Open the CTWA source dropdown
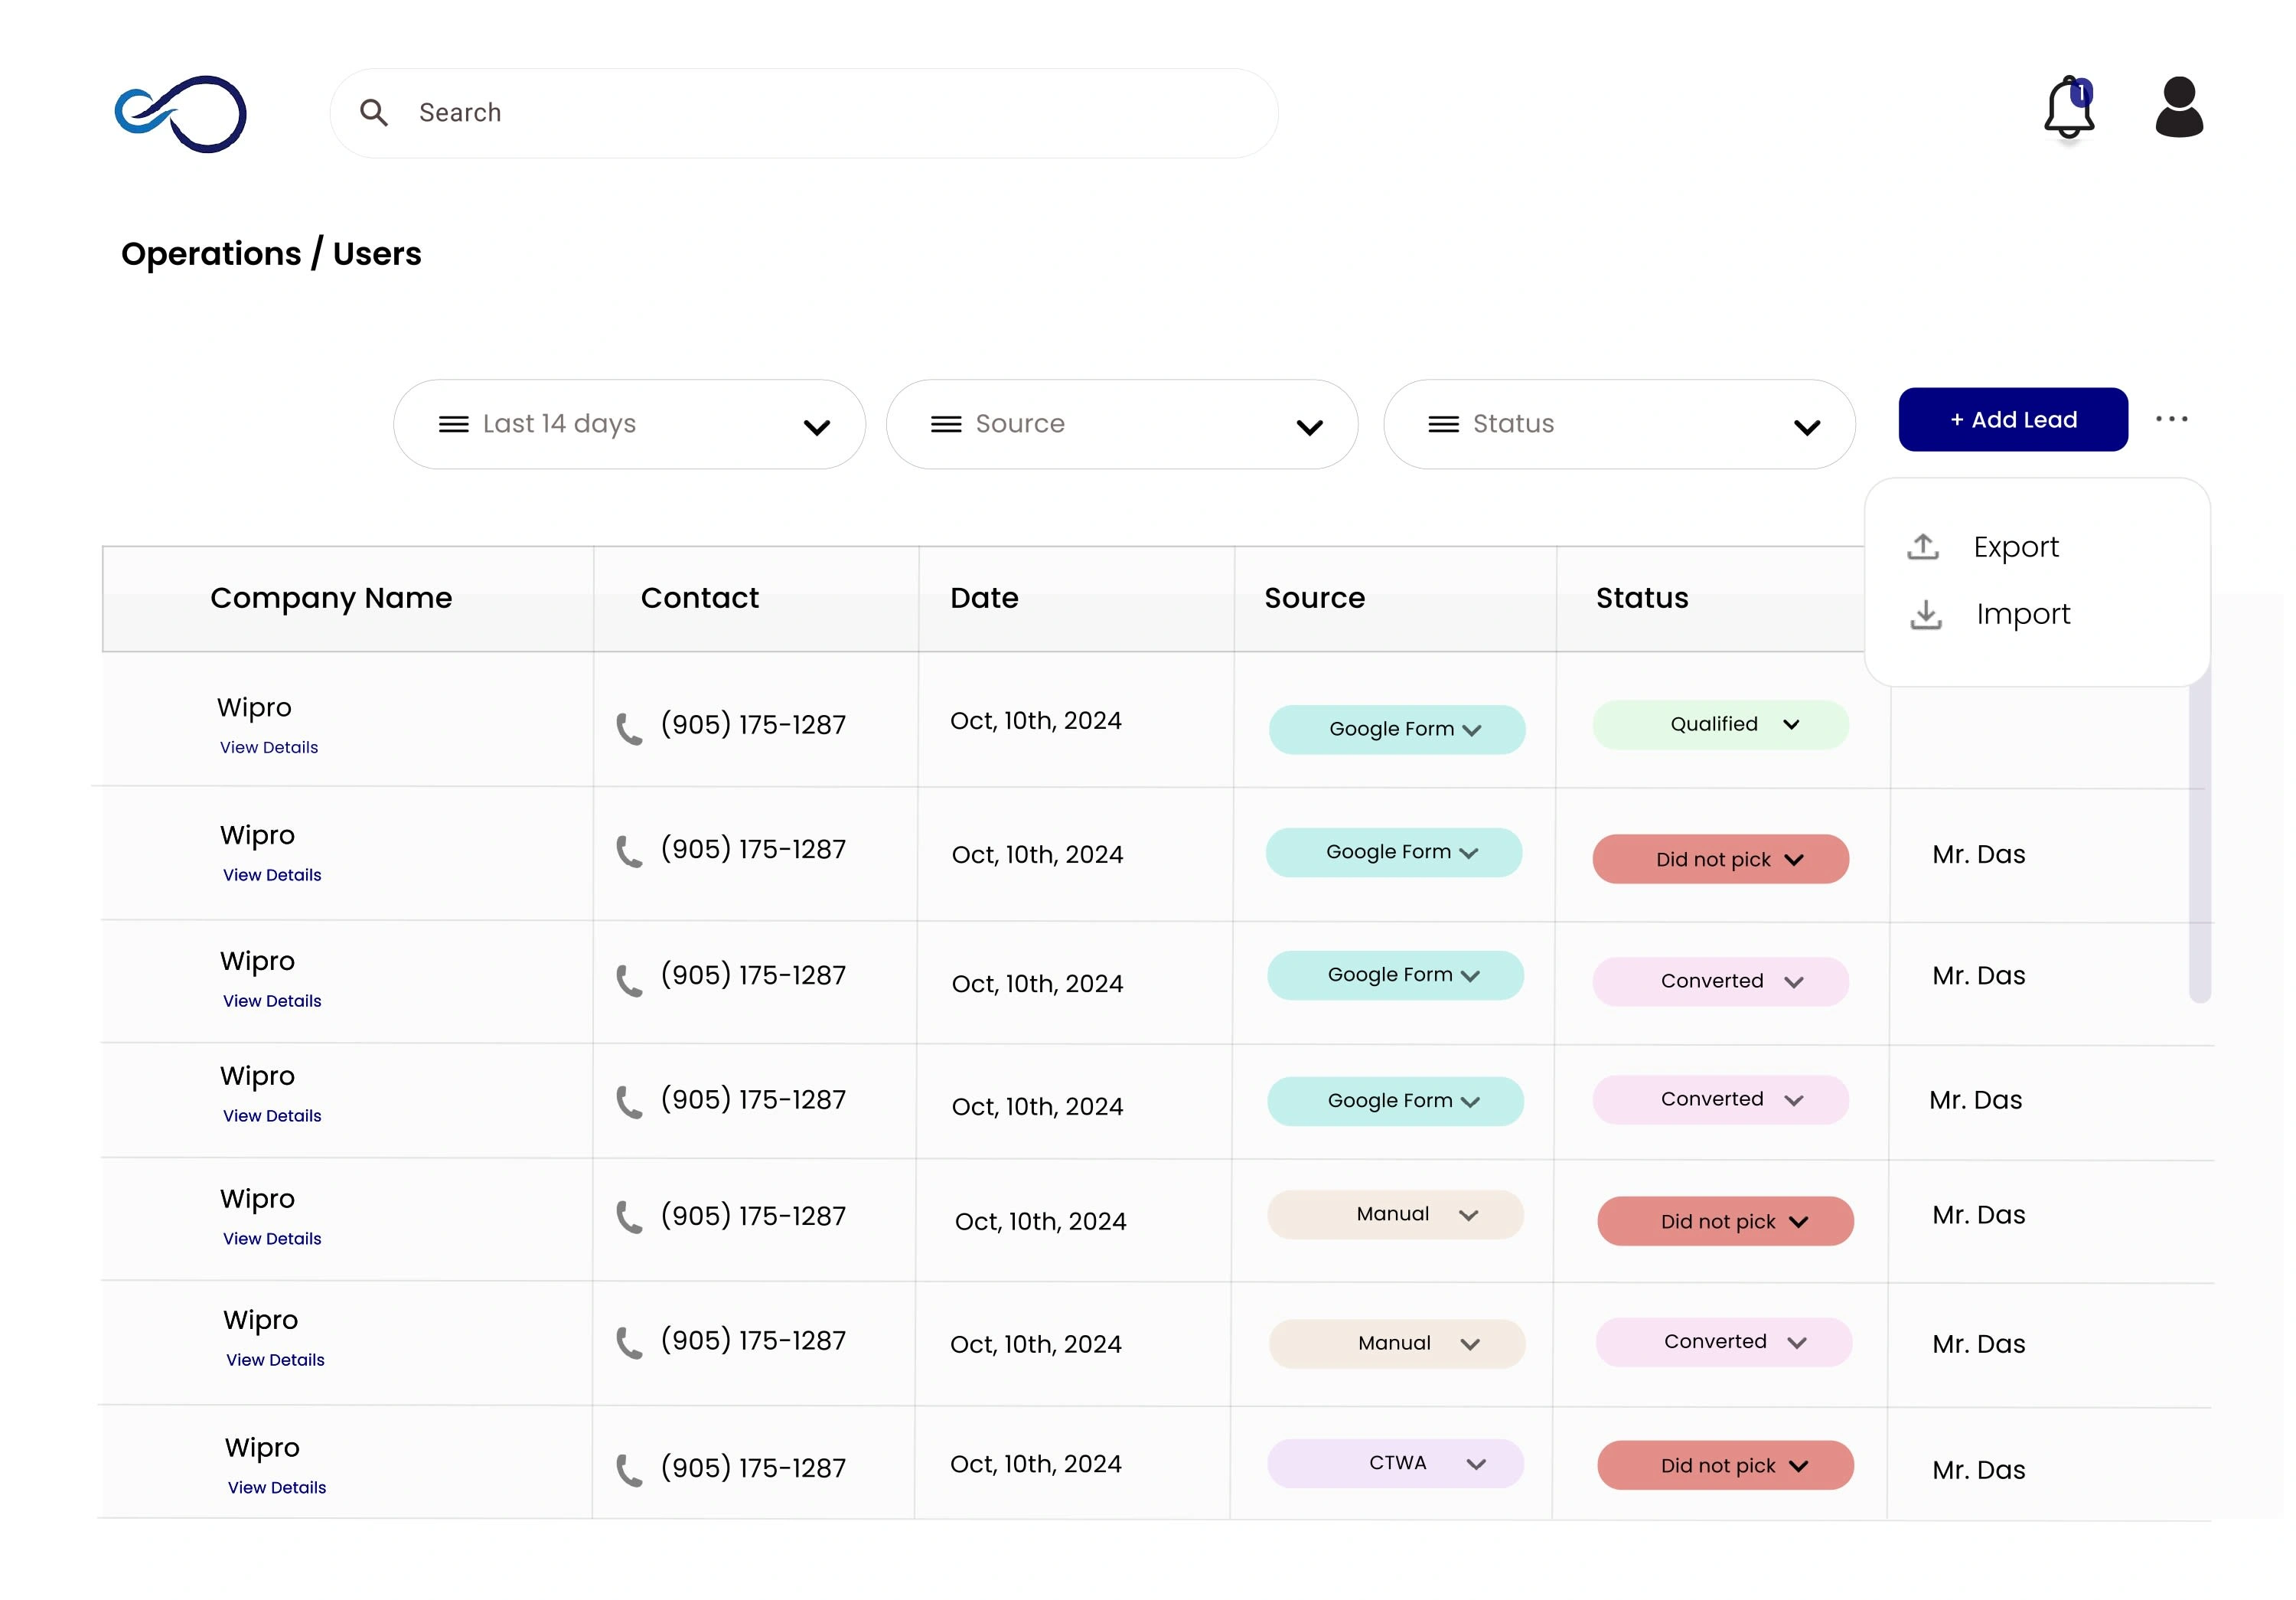This screenshot has width=2296, height=1600. tap(1395, 1463)
